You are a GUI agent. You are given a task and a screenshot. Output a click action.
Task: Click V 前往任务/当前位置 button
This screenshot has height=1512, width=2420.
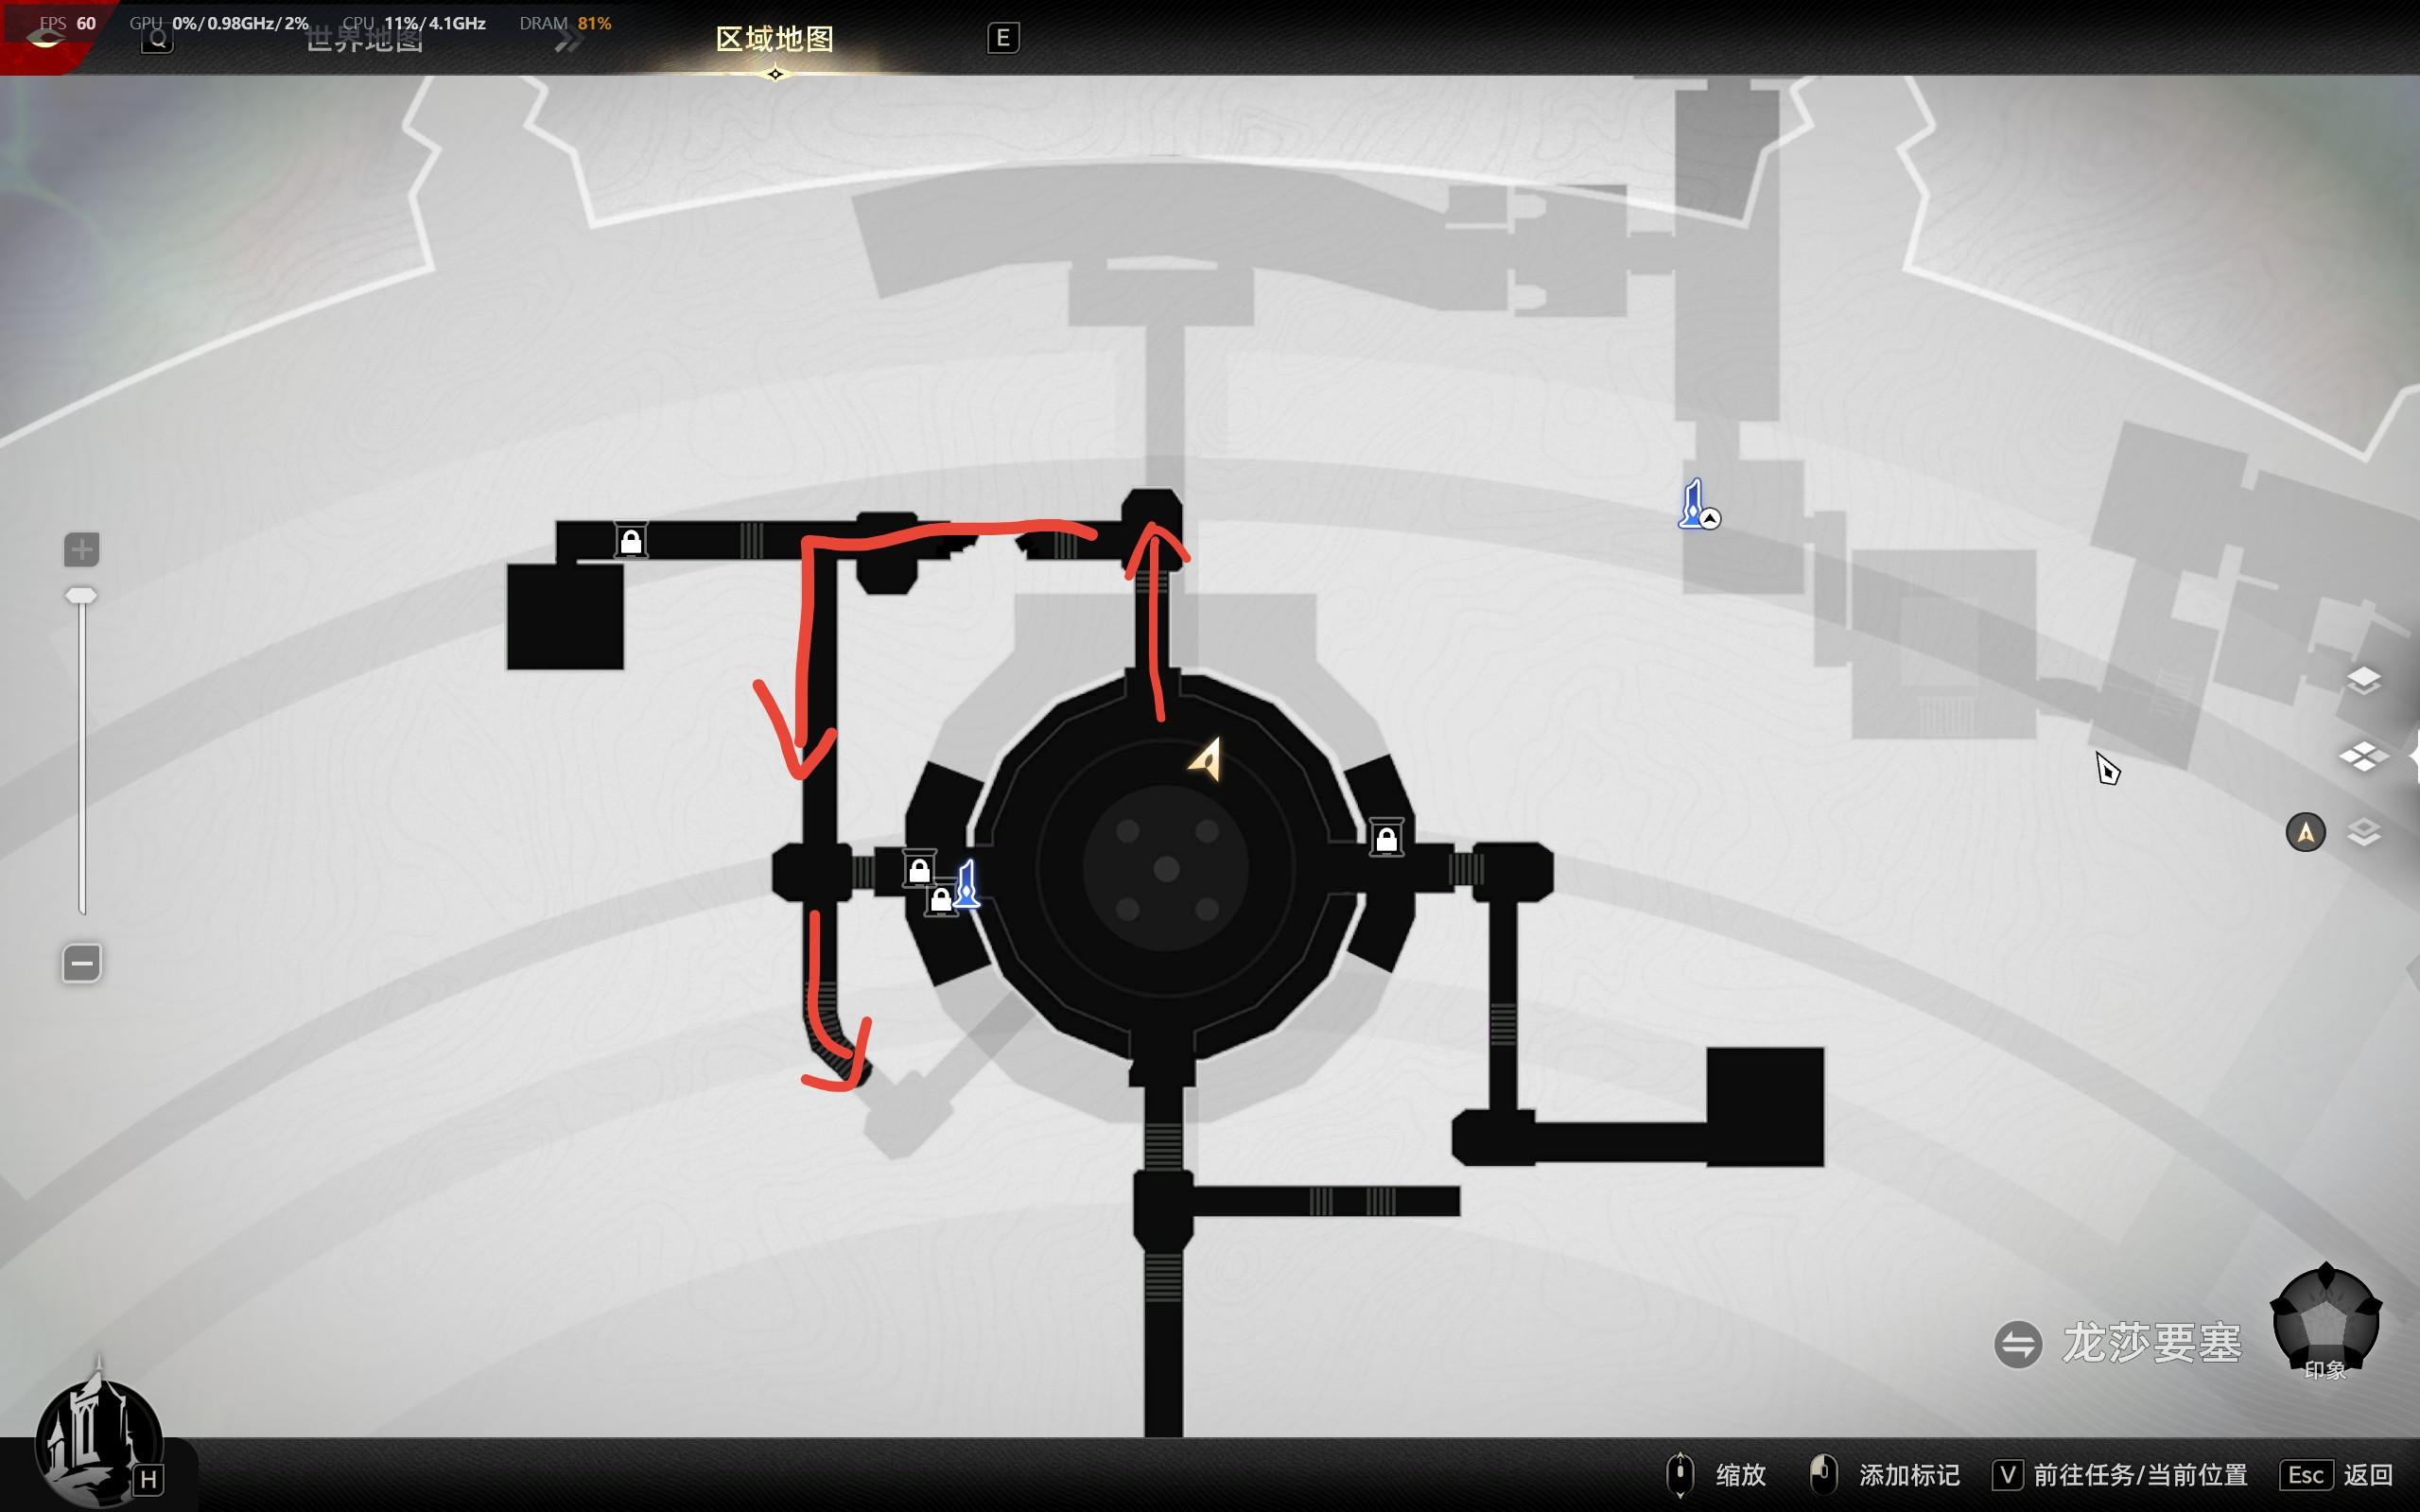pyautogui.click(x=2120, y=1474)
